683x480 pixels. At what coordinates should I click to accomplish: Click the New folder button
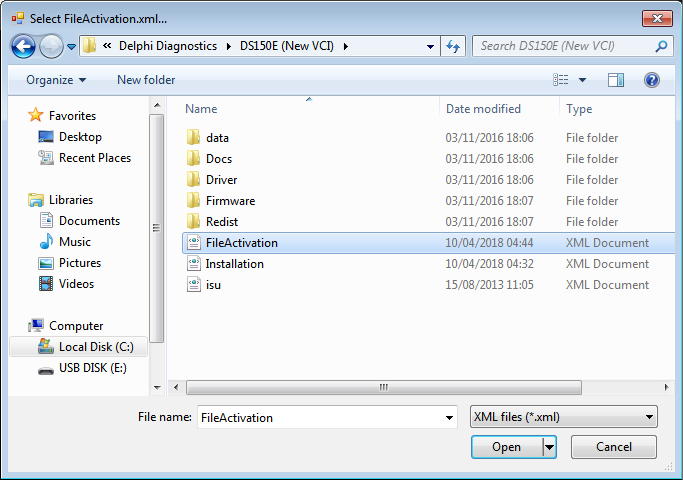point(146,80)
